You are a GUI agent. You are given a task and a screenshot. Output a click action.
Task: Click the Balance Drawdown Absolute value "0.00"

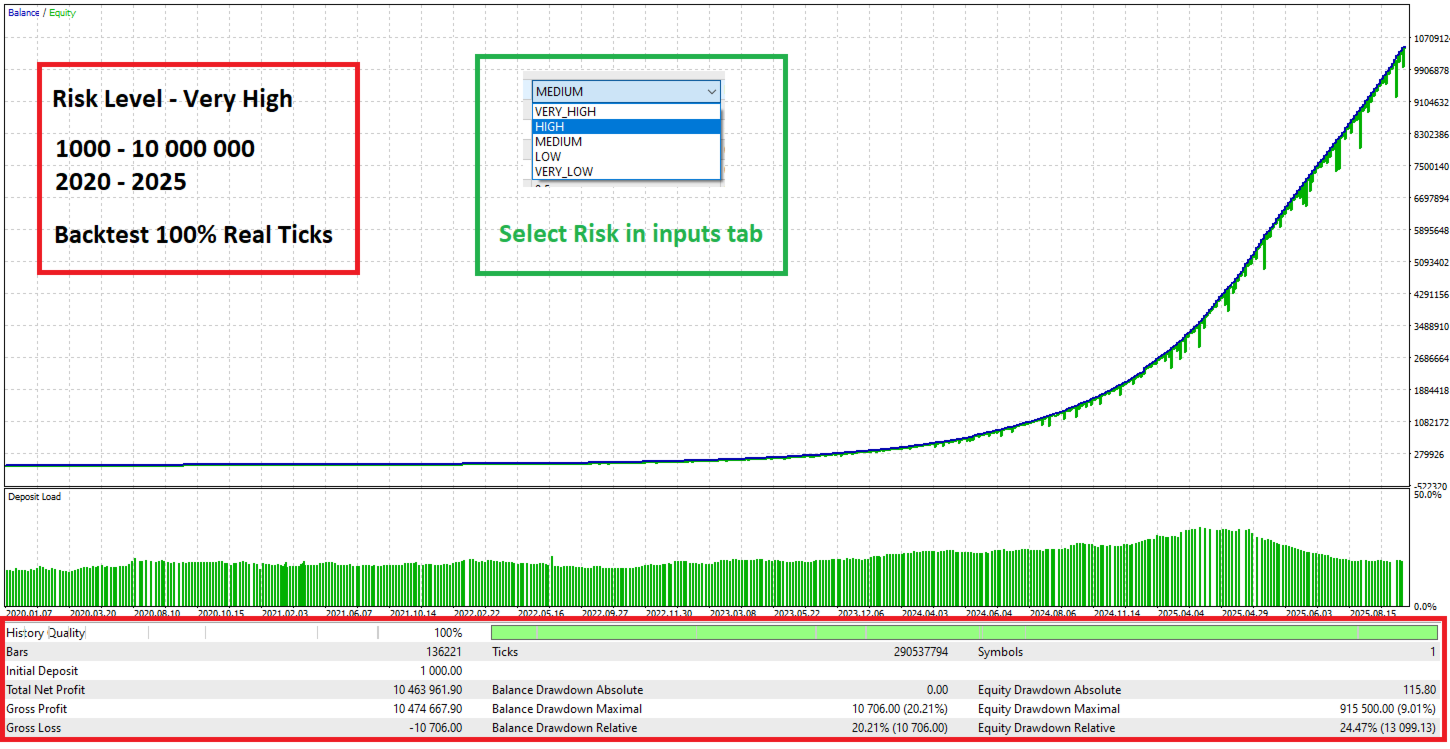[x=935, y=690]
